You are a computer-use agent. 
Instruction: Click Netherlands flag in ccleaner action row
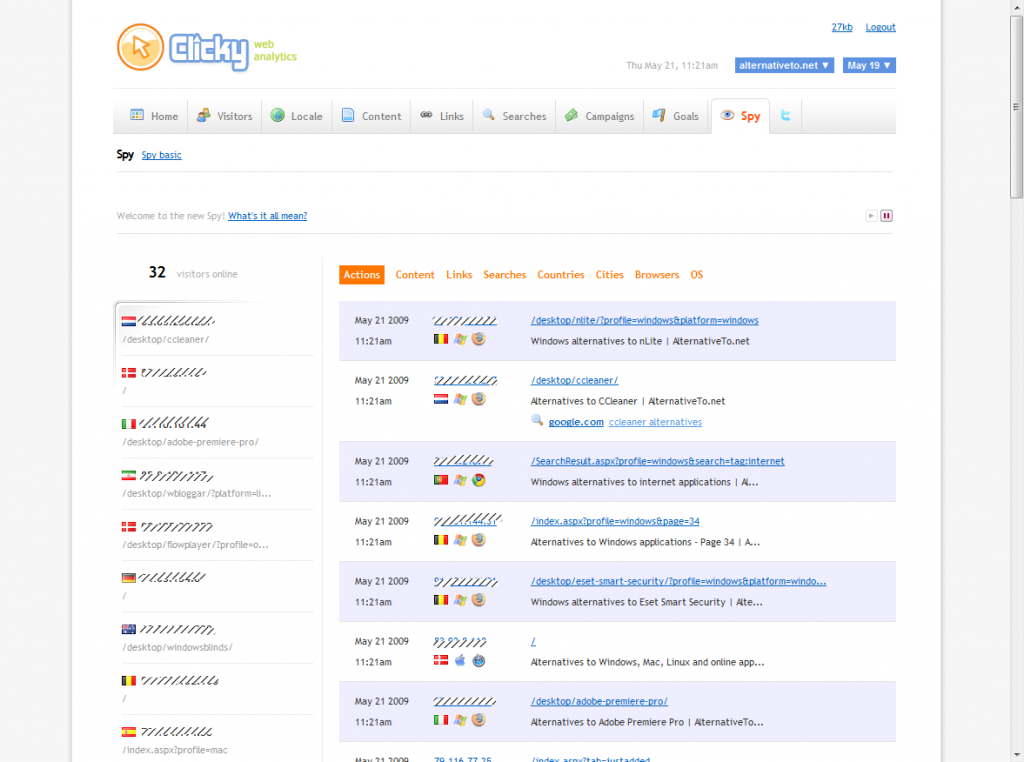click(441, 399)
